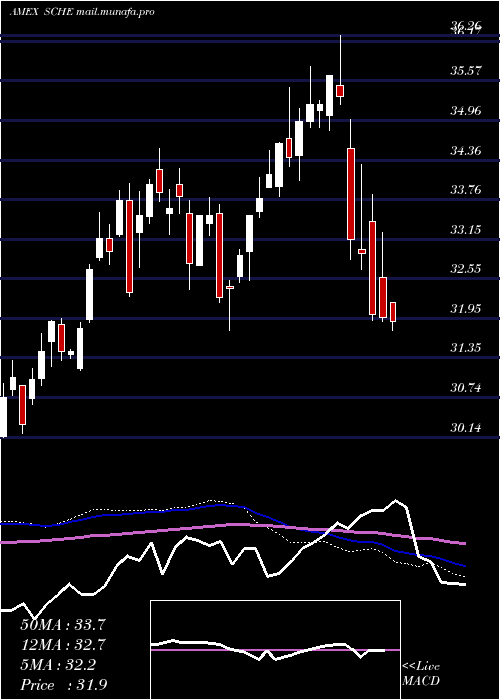Click the 34.36 price level label

click(x=466, y=150)
